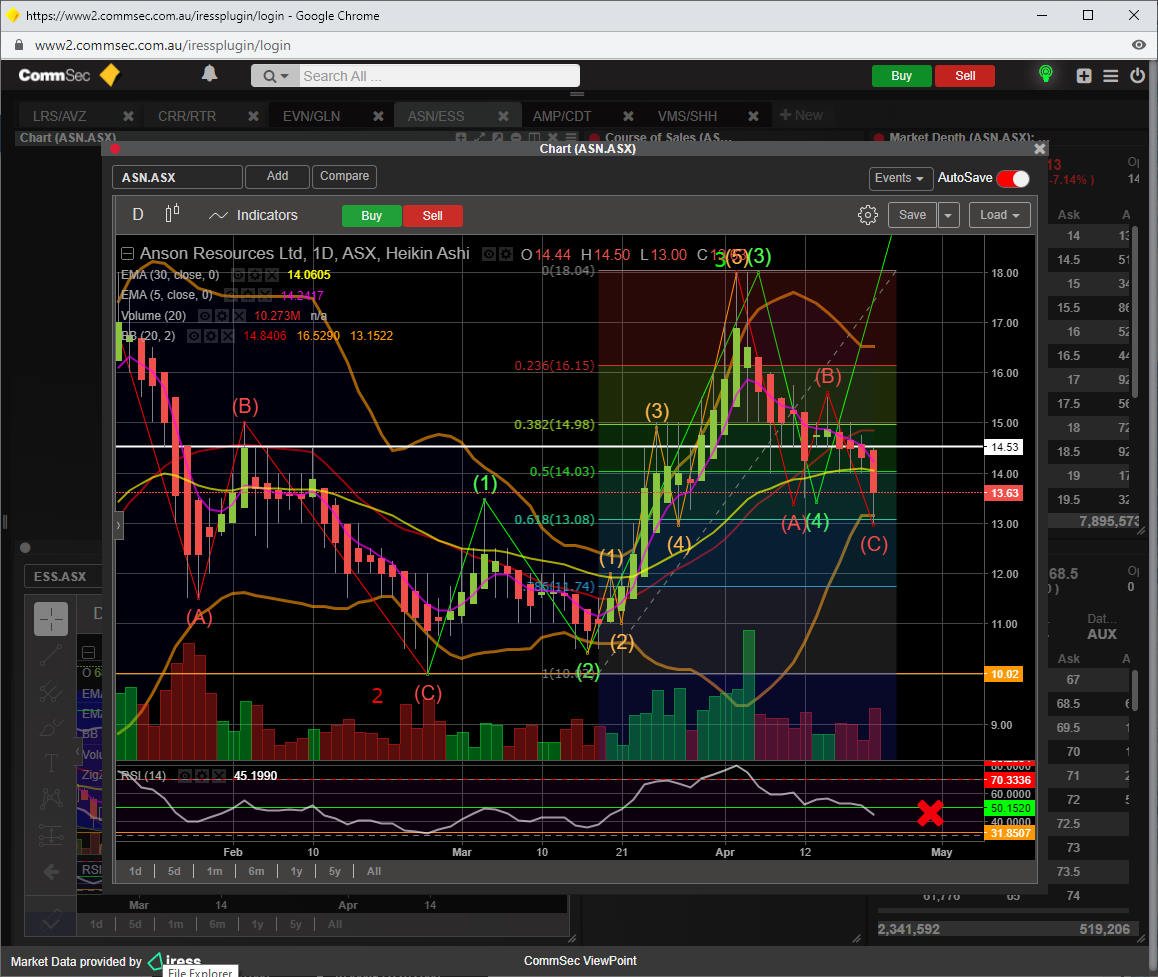Select the text tool in the ESS.ASX chart
The height and width of the screenshot is (977, 1158).
pyautogui.click(x=51, y=763)
